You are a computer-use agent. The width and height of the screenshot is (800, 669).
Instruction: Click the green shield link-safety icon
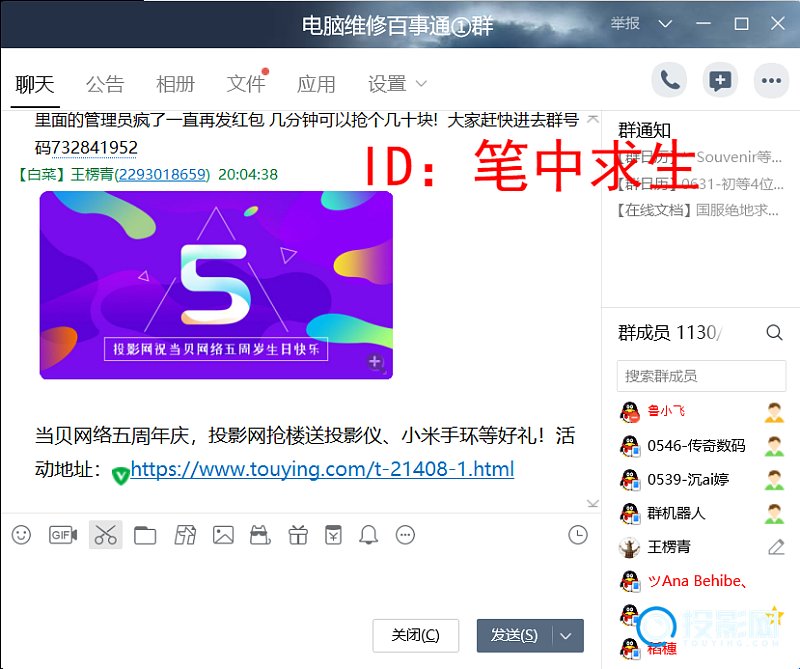tap(120, 475)
